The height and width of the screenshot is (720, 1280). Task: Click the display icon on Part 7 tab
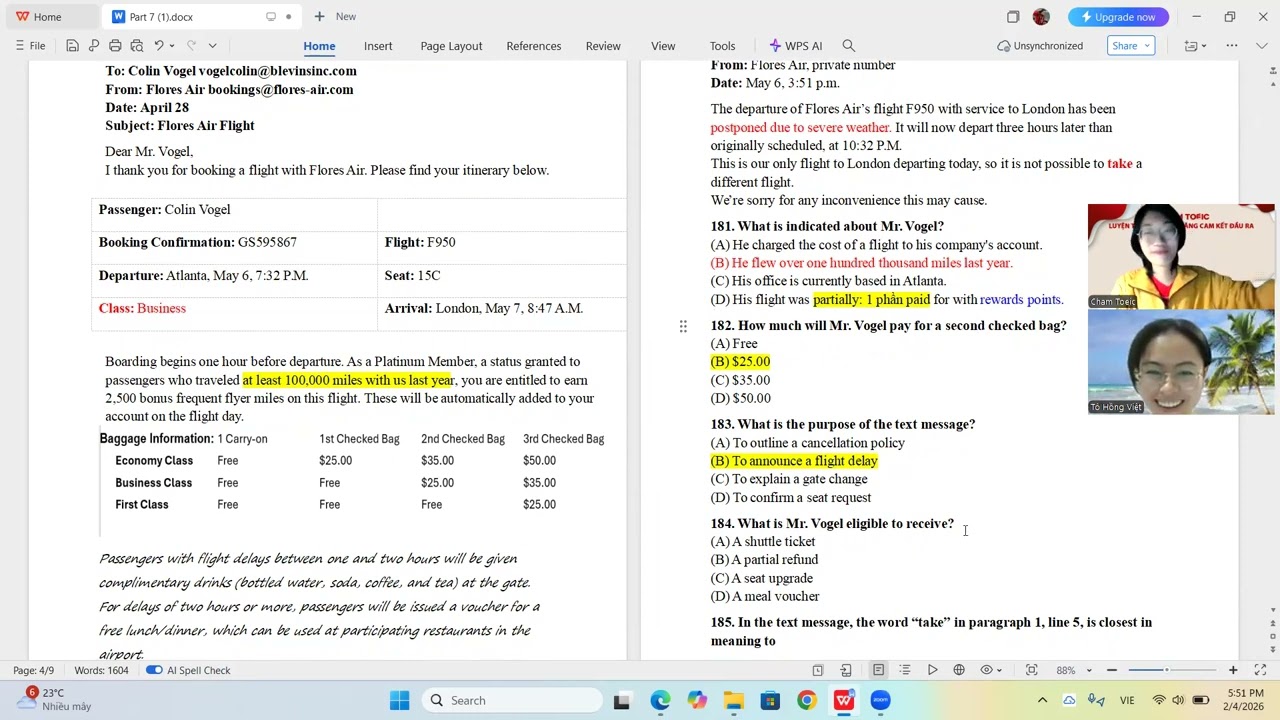point(271,17)
